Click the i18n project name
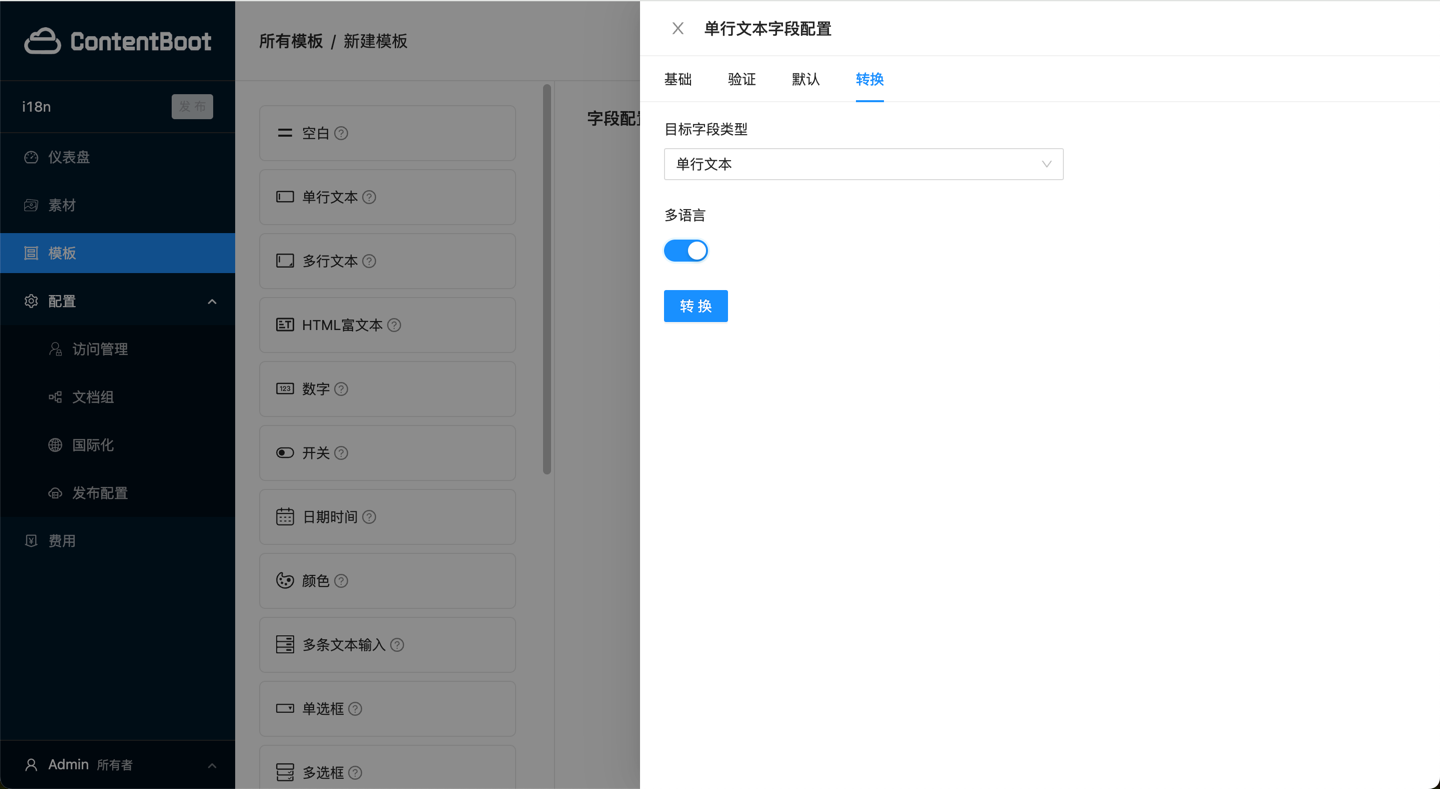This screenshot has height=789, width=1440. pyautogui.click(x=37, y=106)
